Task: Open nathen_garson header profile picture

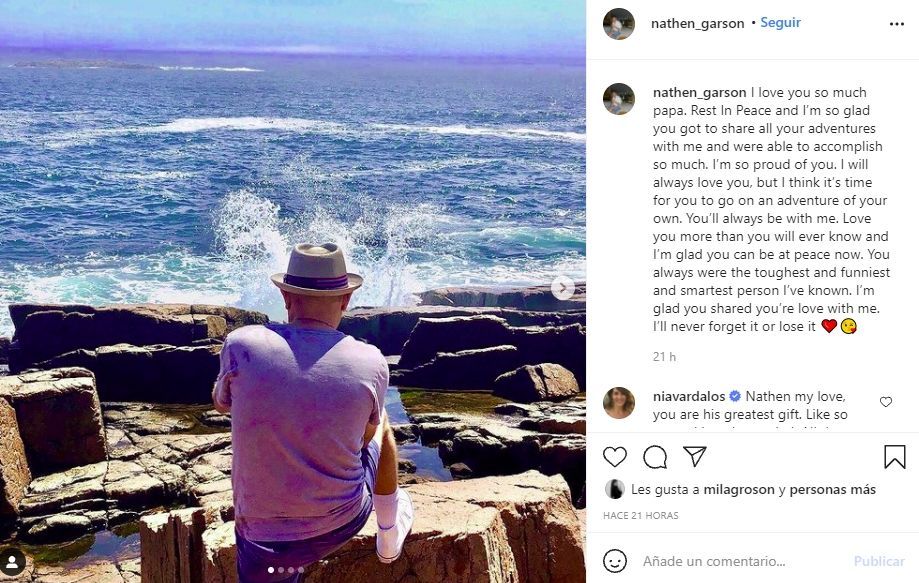Action: (619, 23)
